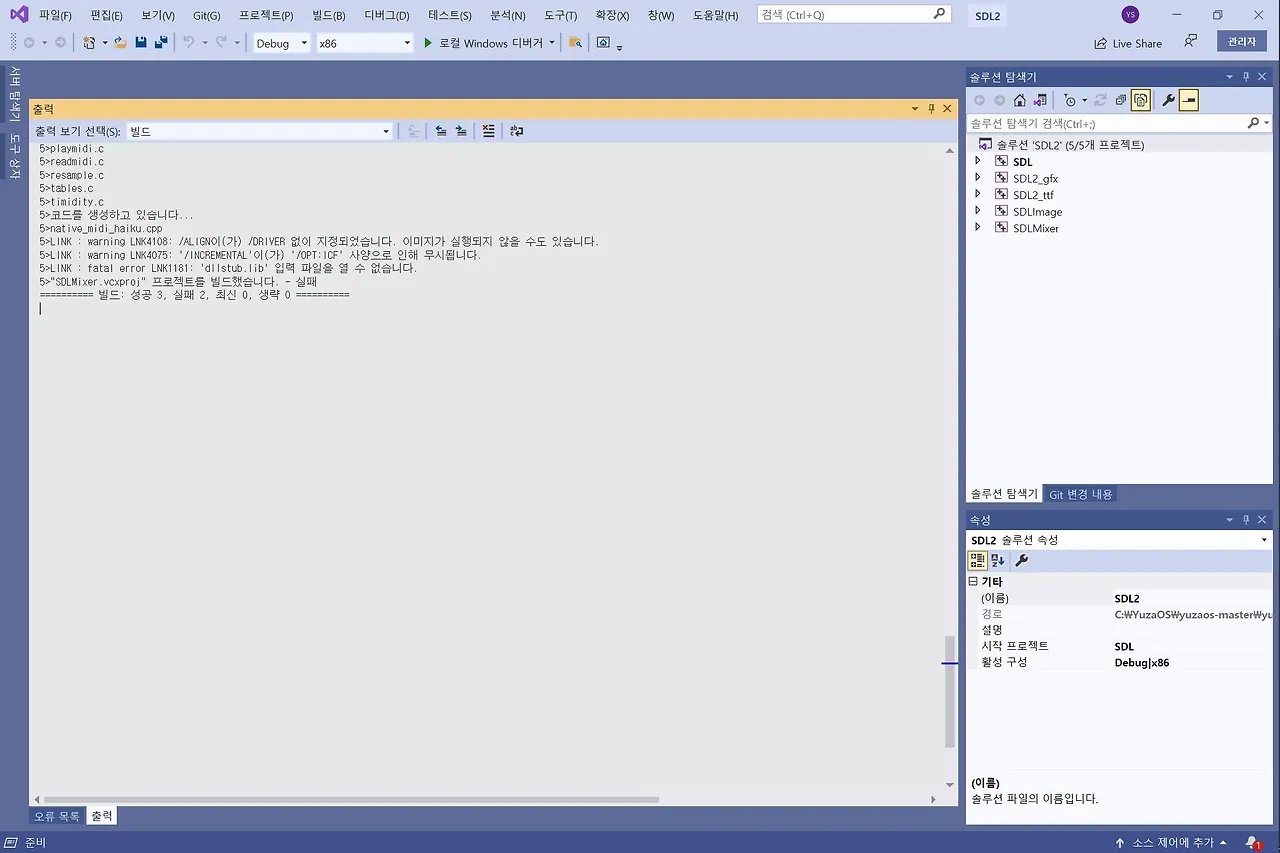Click the go to next message icon in output
The width and height of the screenshot is (1280, 853).
pyautogui.click(x=461, y=131)
